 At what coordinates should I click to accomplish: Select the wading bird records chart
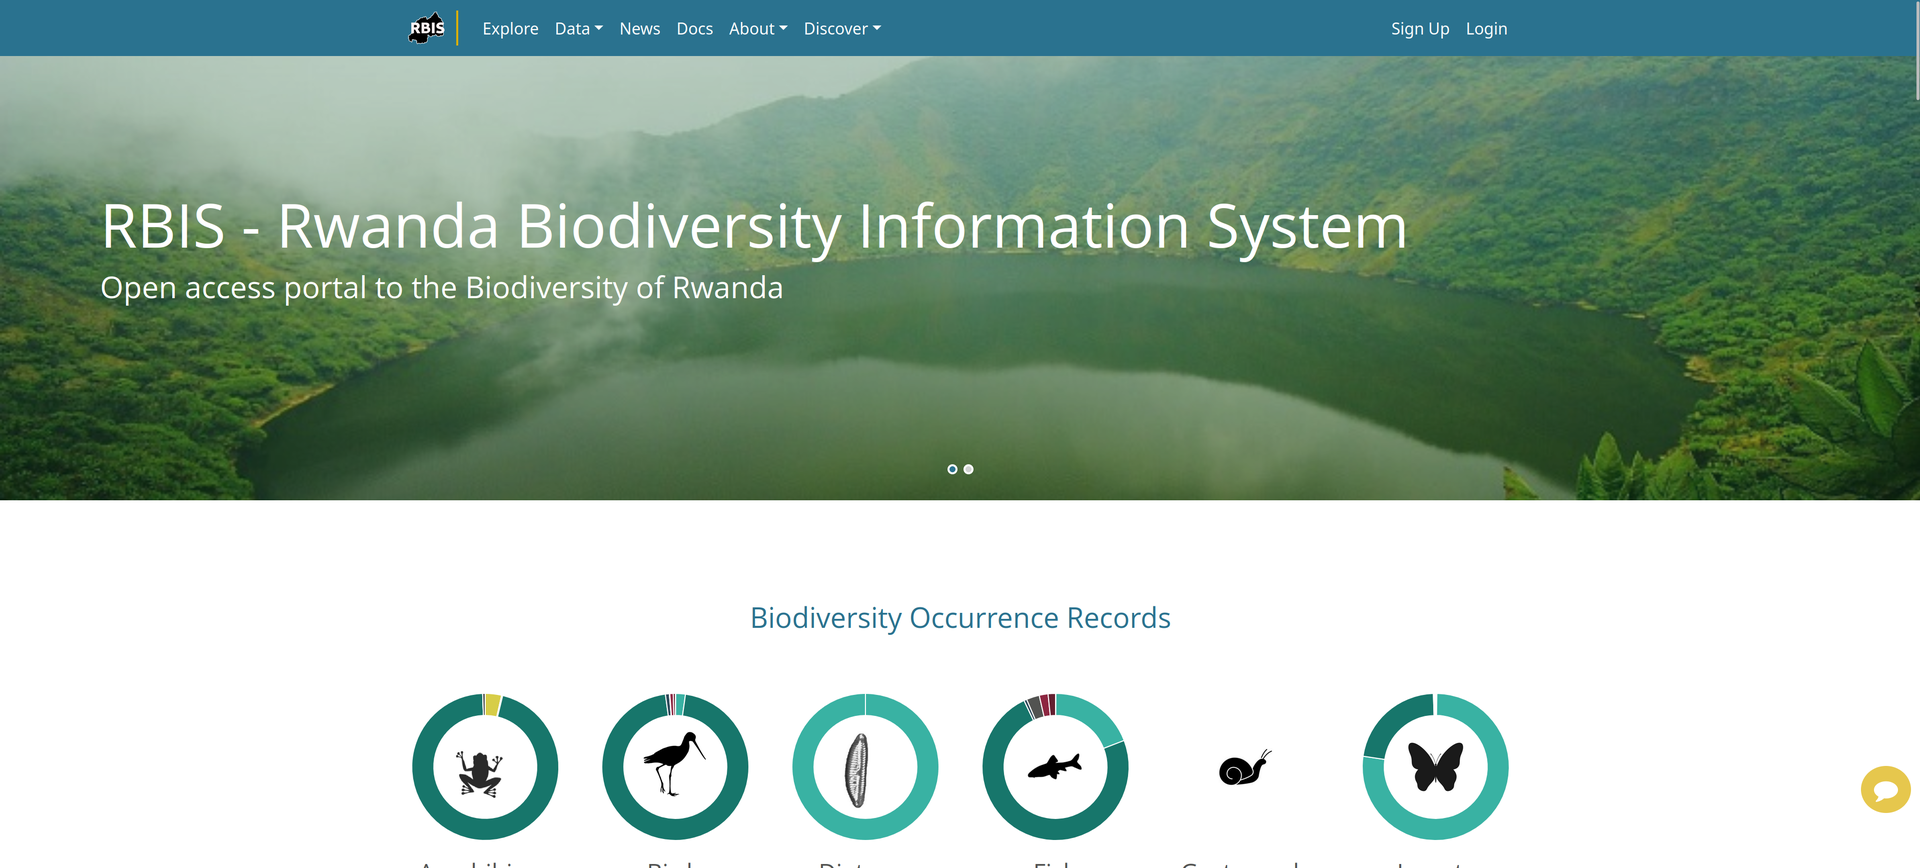point(675,767)
